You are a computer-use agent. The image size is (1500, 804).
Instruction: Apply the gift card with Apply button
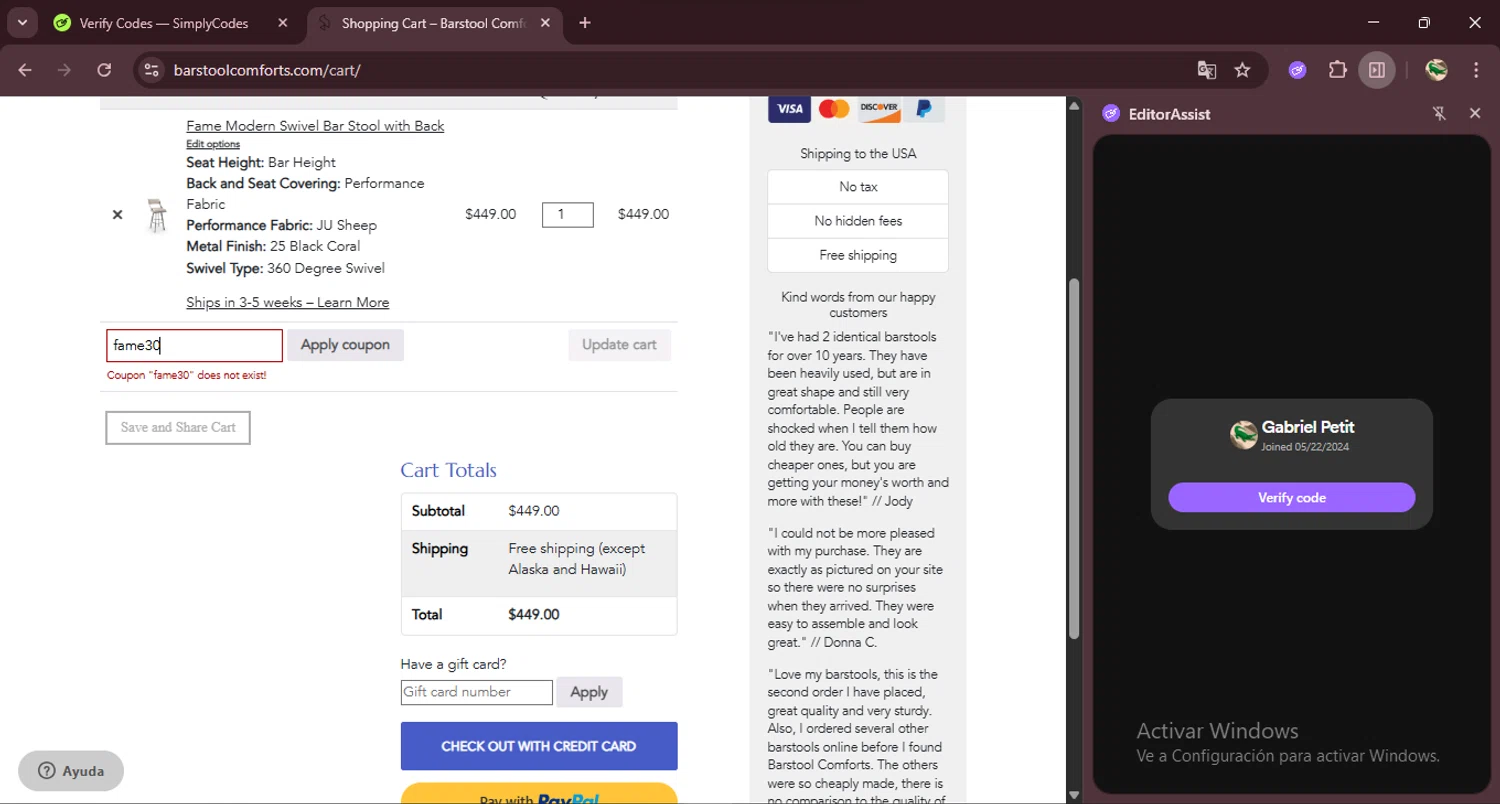(589, 692)
